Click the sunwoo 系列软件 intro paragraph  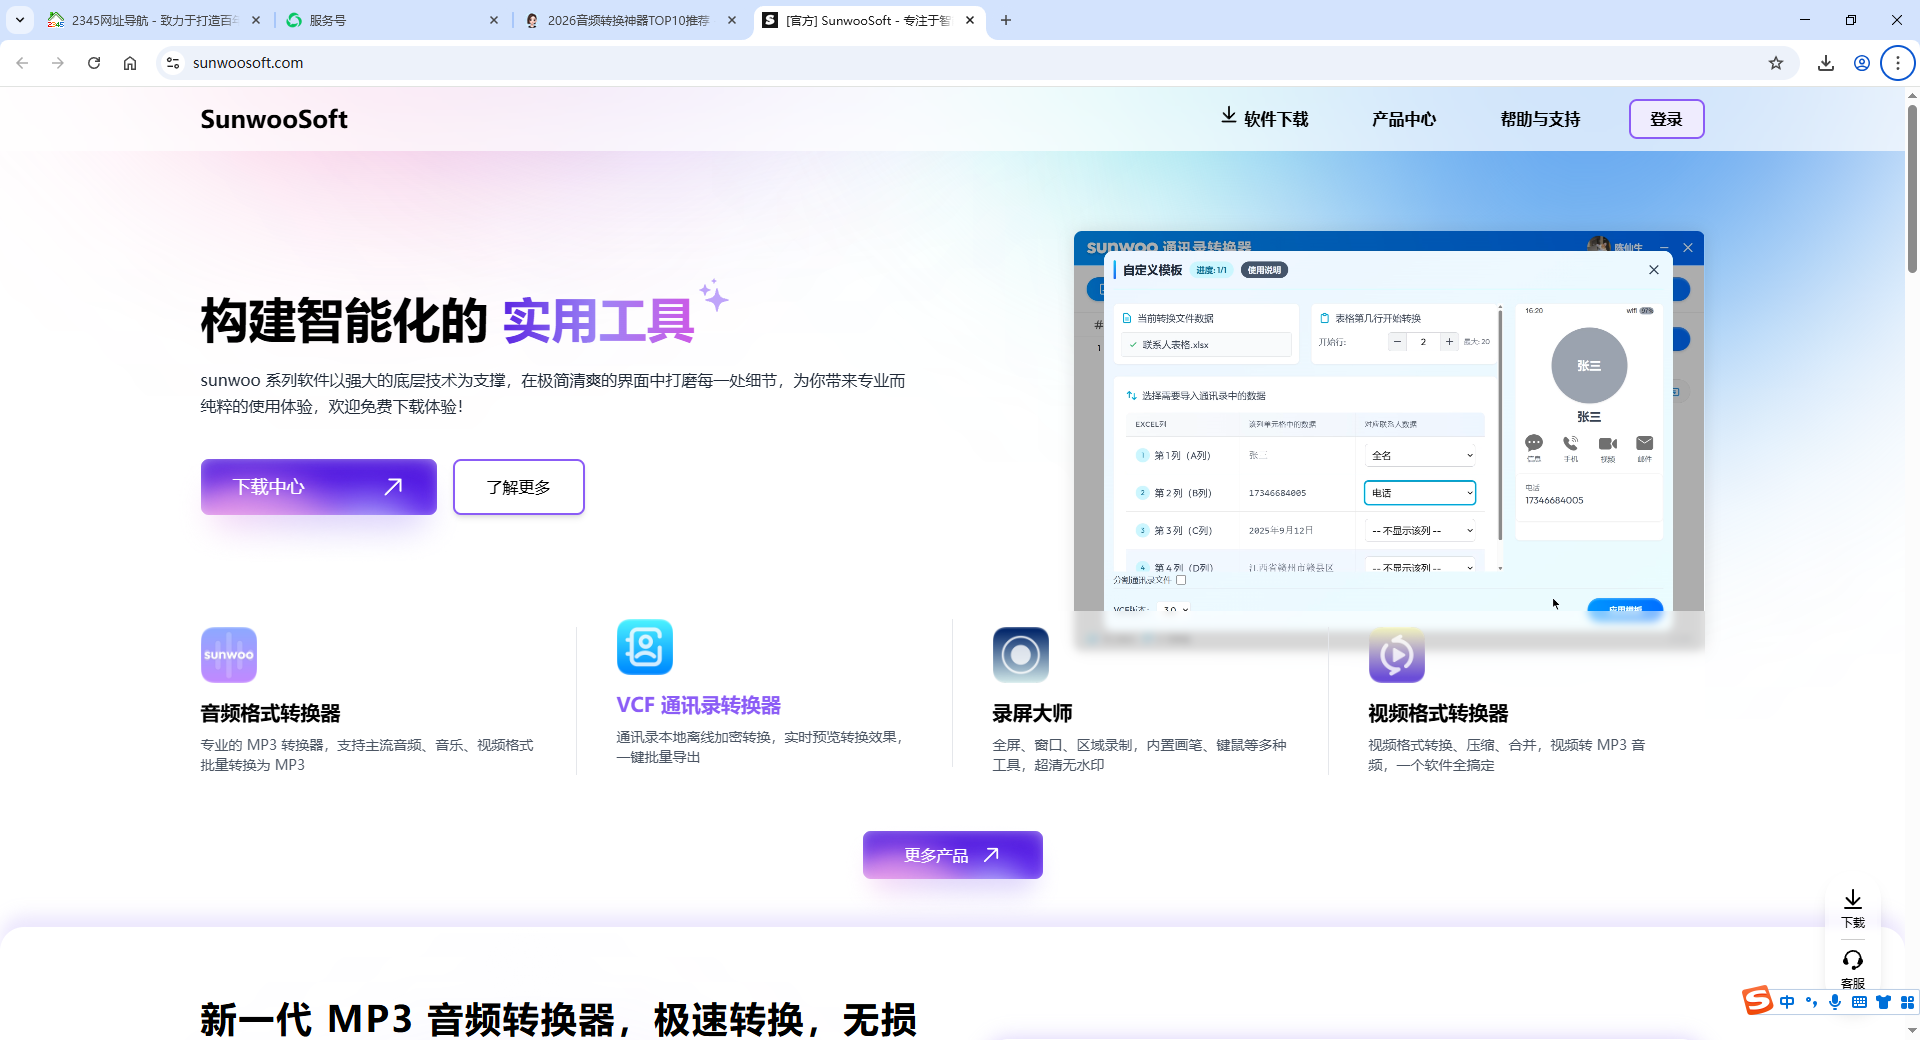coord(553,393)
